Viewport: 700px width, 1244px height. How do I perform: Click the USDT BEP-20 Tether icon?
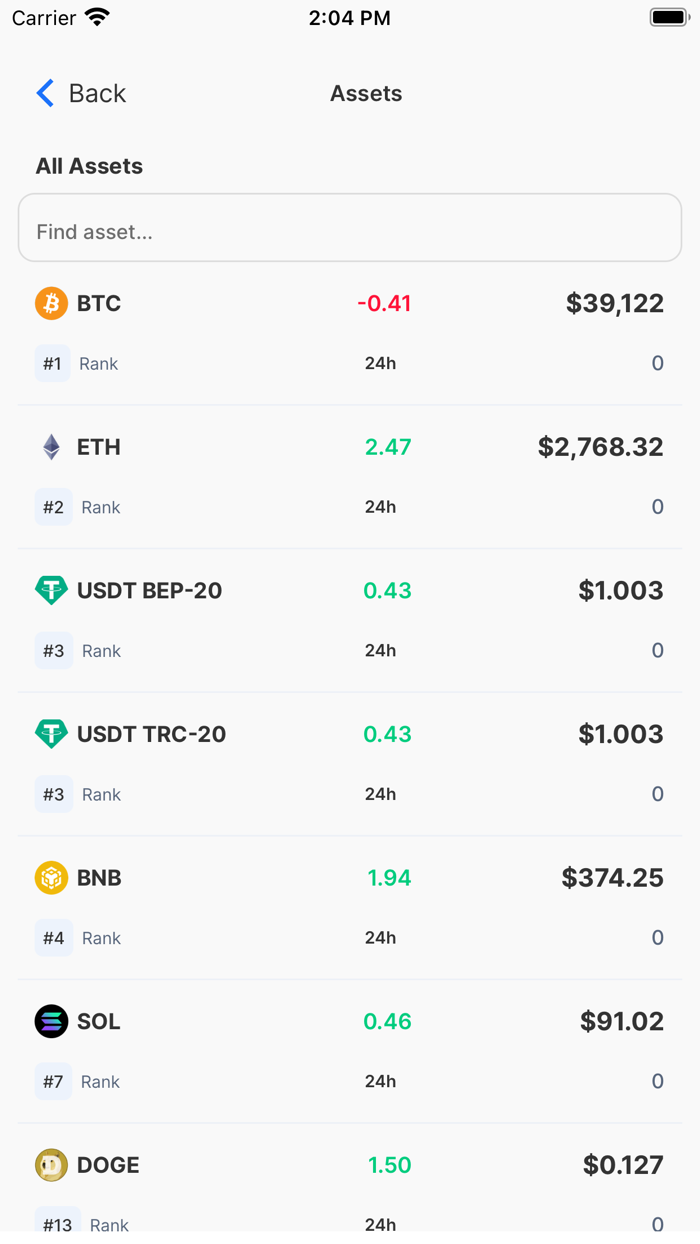point(50,590)
